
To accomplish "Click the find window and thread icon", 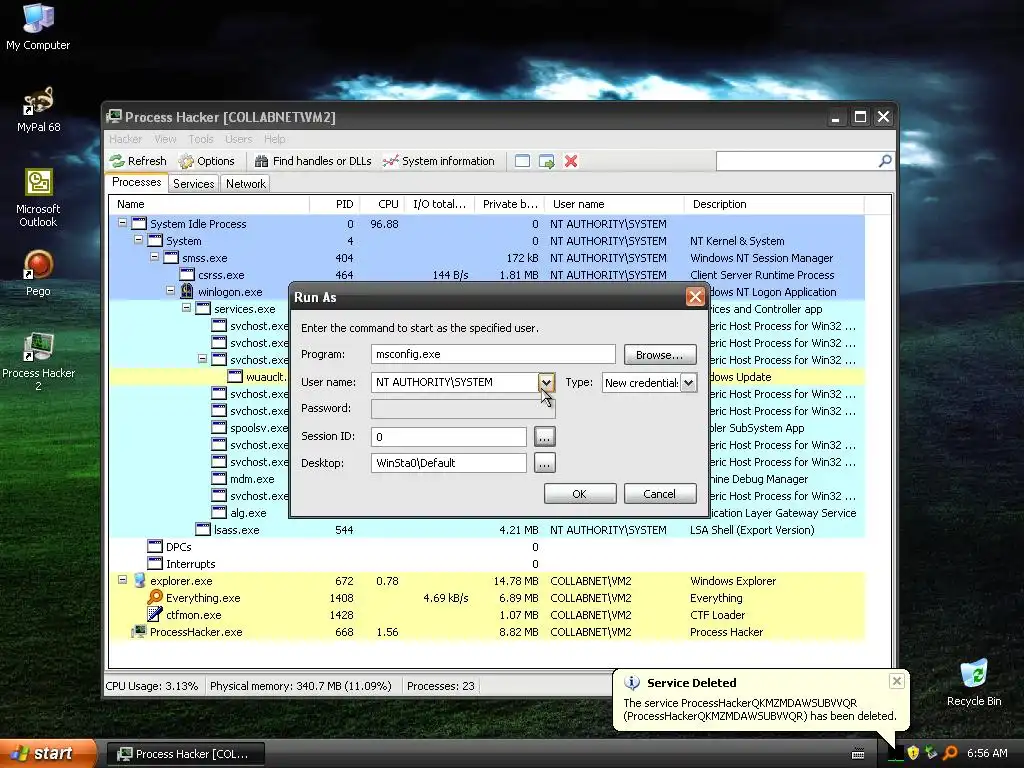I will tap(547, 161).
